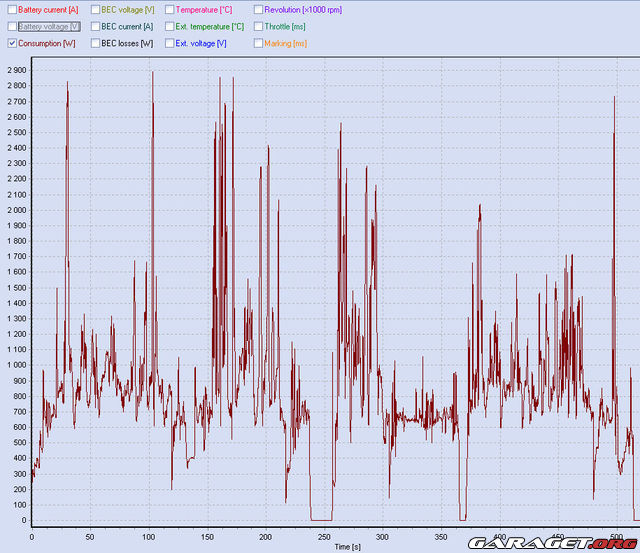This screenshot has width=640, height=553.
Task: Check the Throttle [ms] option
Action: 258,26
